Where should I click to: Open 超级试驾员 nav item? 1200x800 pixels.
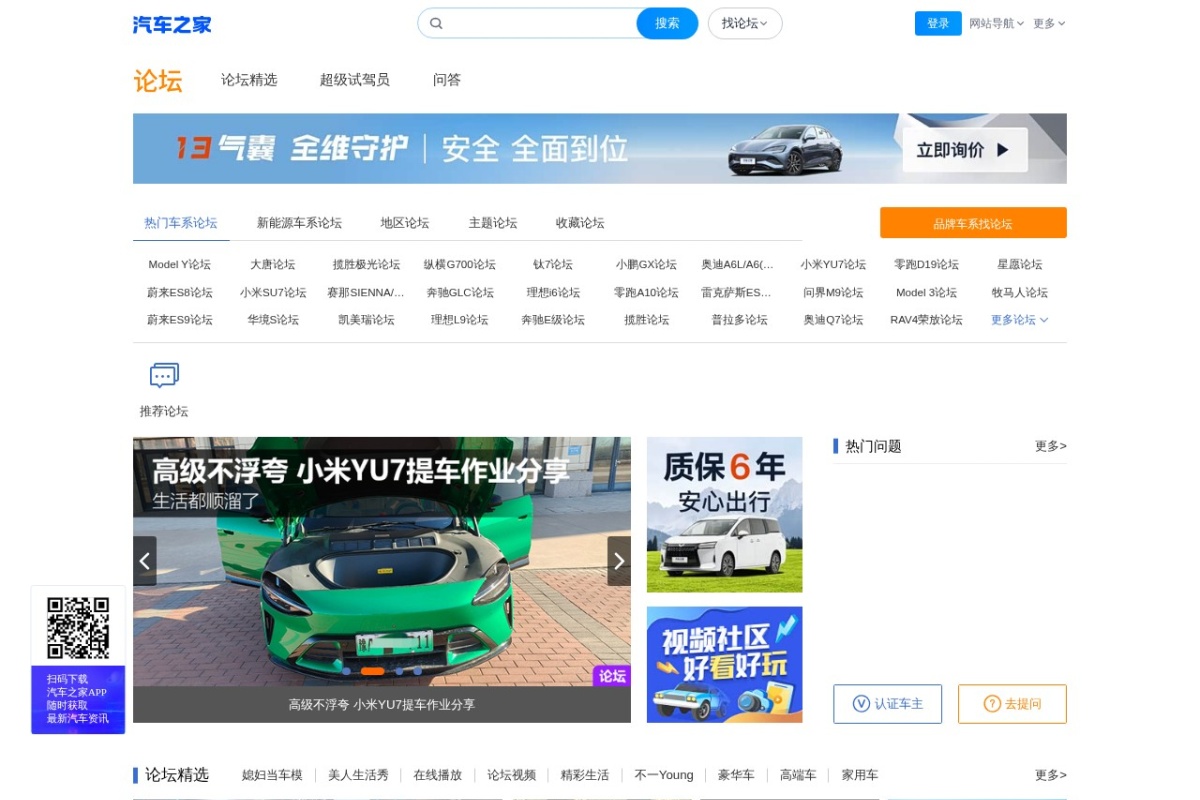tap(355, 80)
